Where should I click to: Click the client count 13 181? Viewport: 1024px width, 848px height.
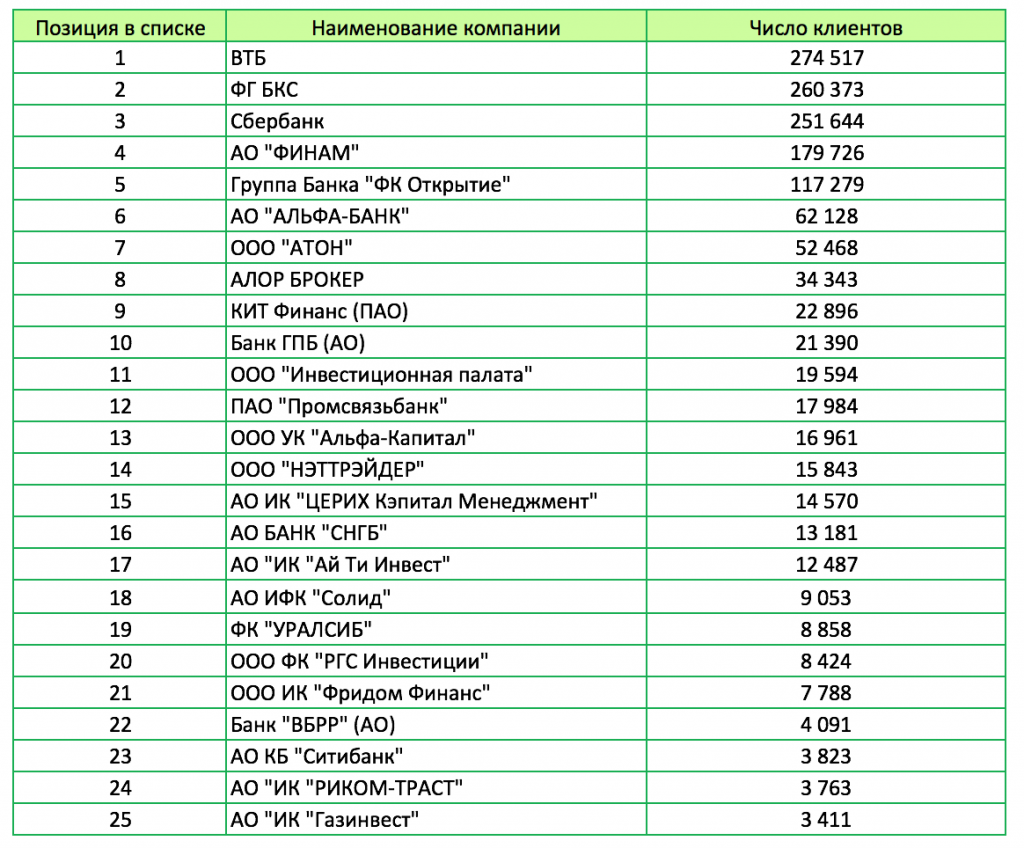[827, 533]
